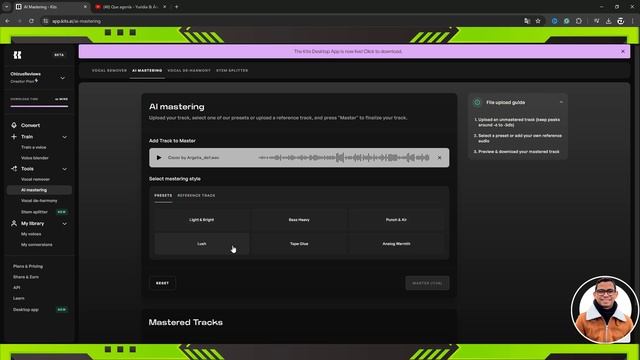This screenshot has height=360, width=640.
Task: Click the track waveform to seek
Action: [344, 158]
